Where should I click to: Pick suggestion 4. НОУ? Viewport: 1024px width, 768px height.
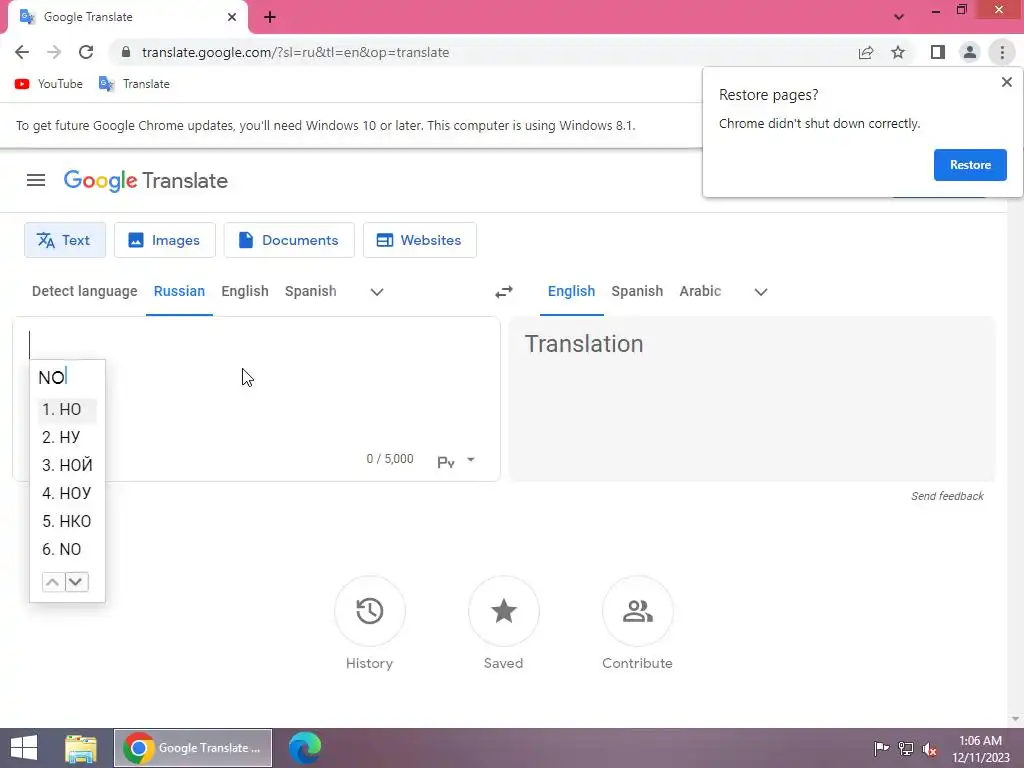[67, 493]
